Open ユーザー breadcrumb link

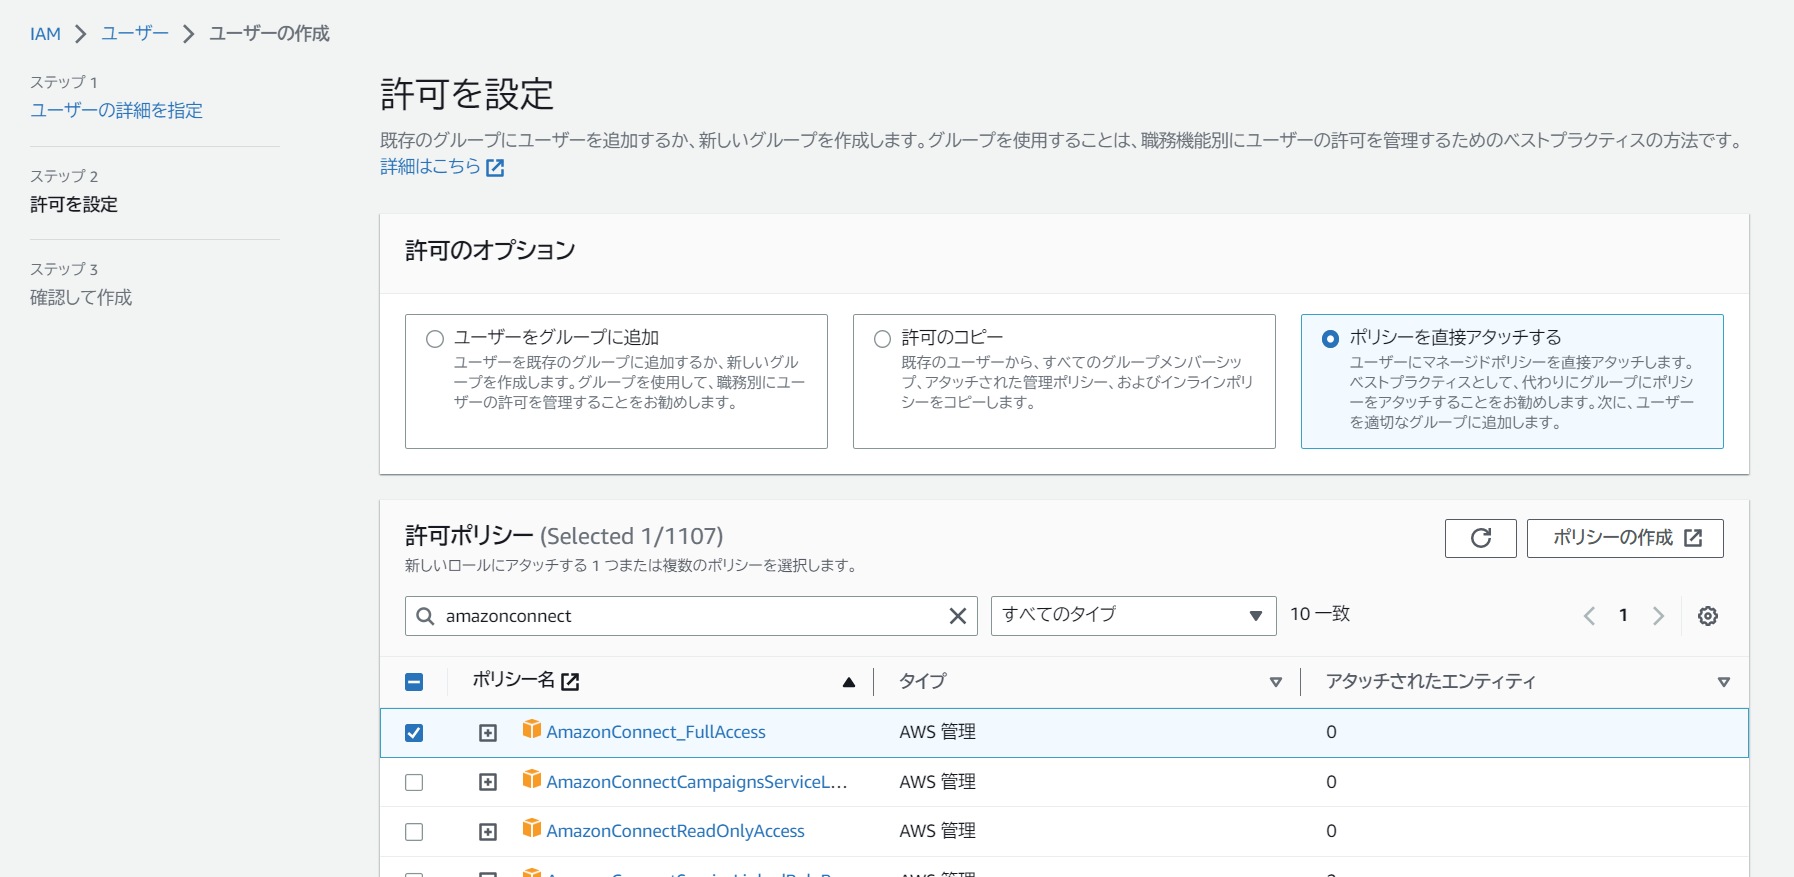[135, 34]
